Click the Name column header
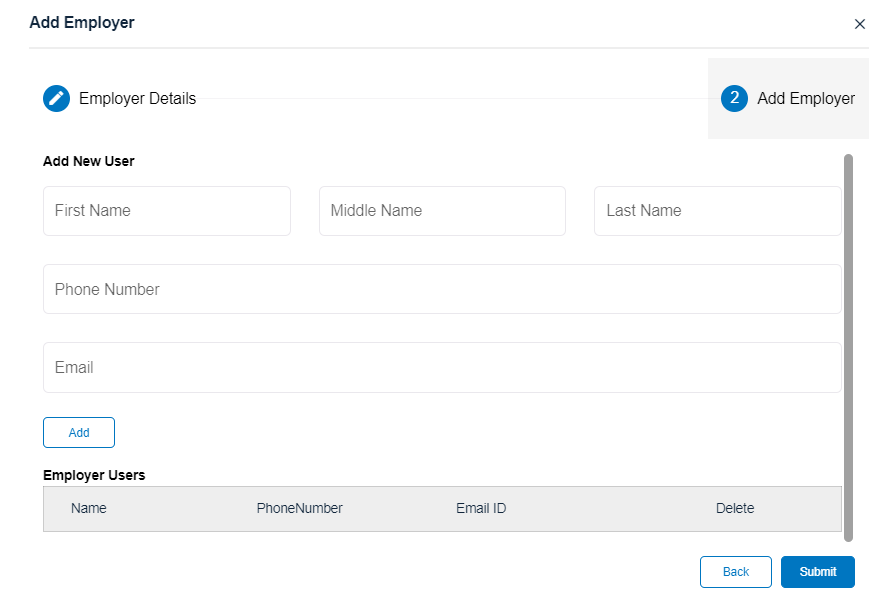This screenshot has width=892, height=609. [89, 508]
